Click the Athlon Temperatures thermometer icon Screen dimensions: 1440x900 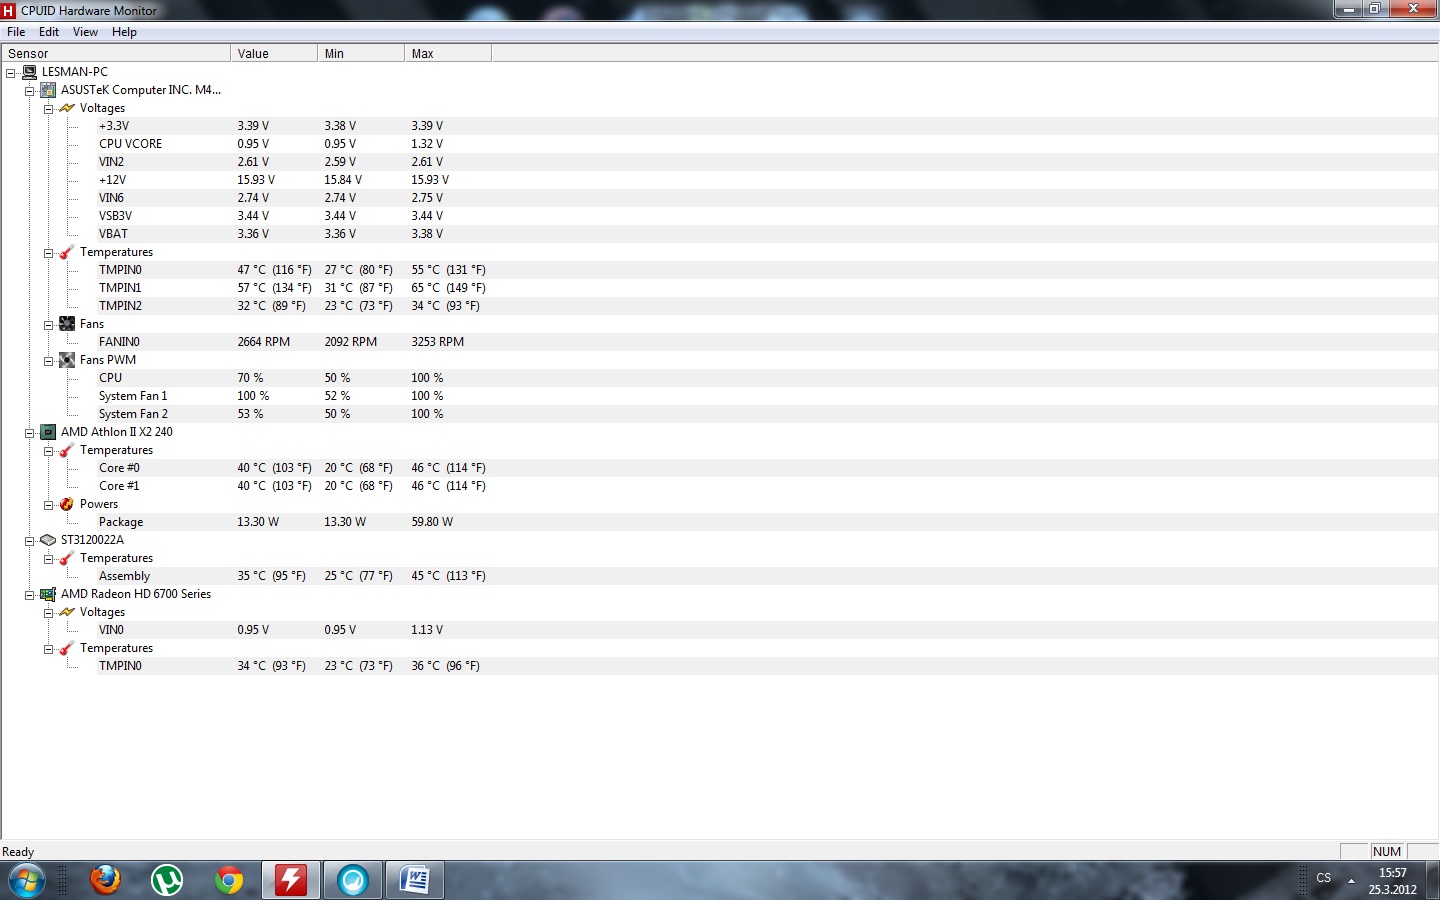pyautogui.click(x=67, y=450)
